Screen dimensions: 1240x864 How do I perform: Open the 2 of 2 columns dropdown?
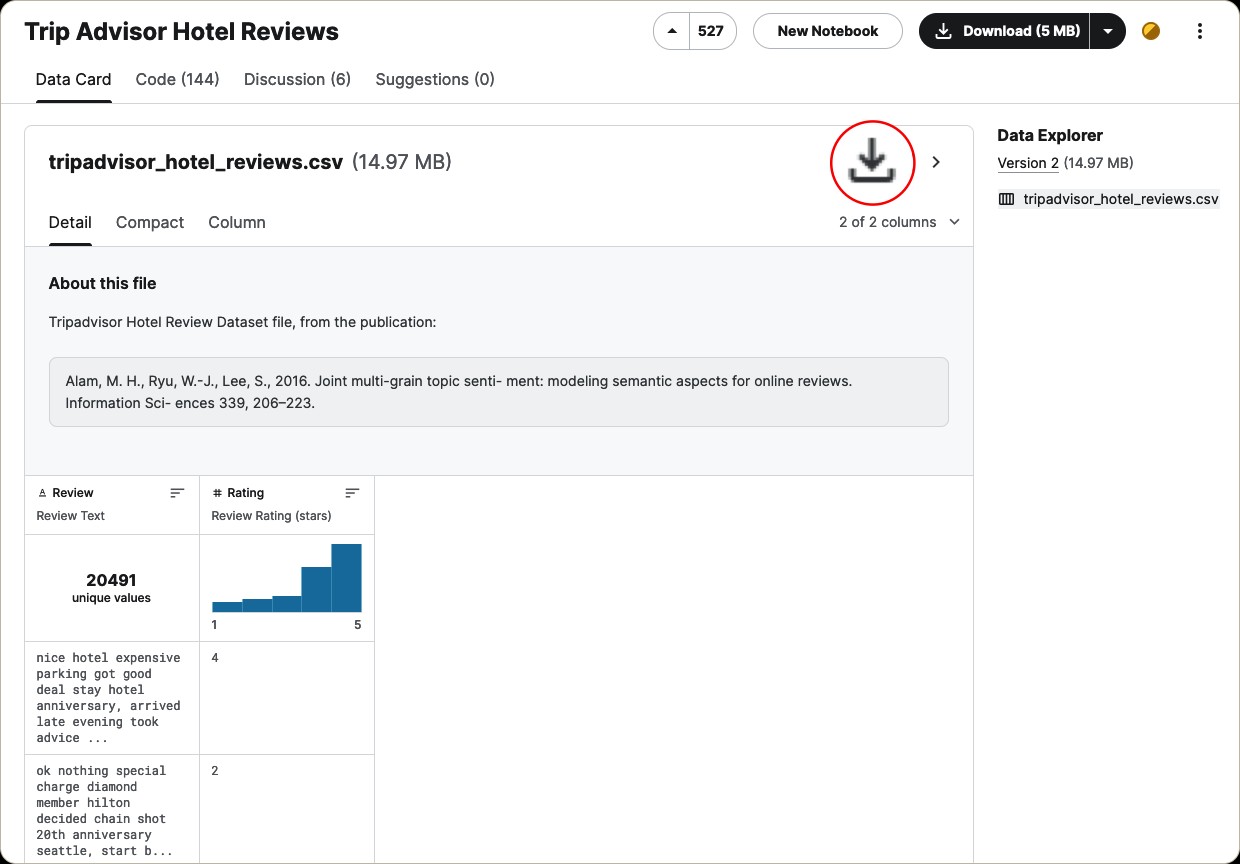click(x=899, y=222)
